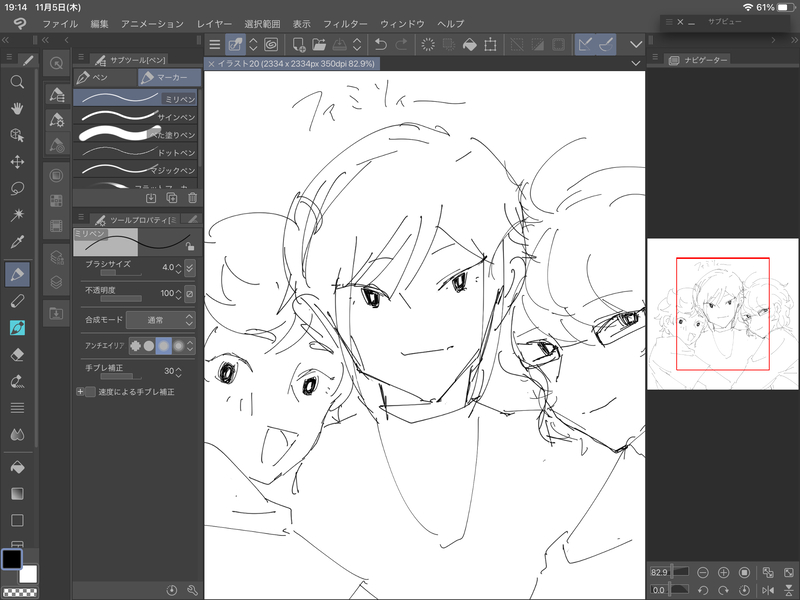Select the black main color swatch
Viewport: 800px width, 600px height.
(12, 559)
